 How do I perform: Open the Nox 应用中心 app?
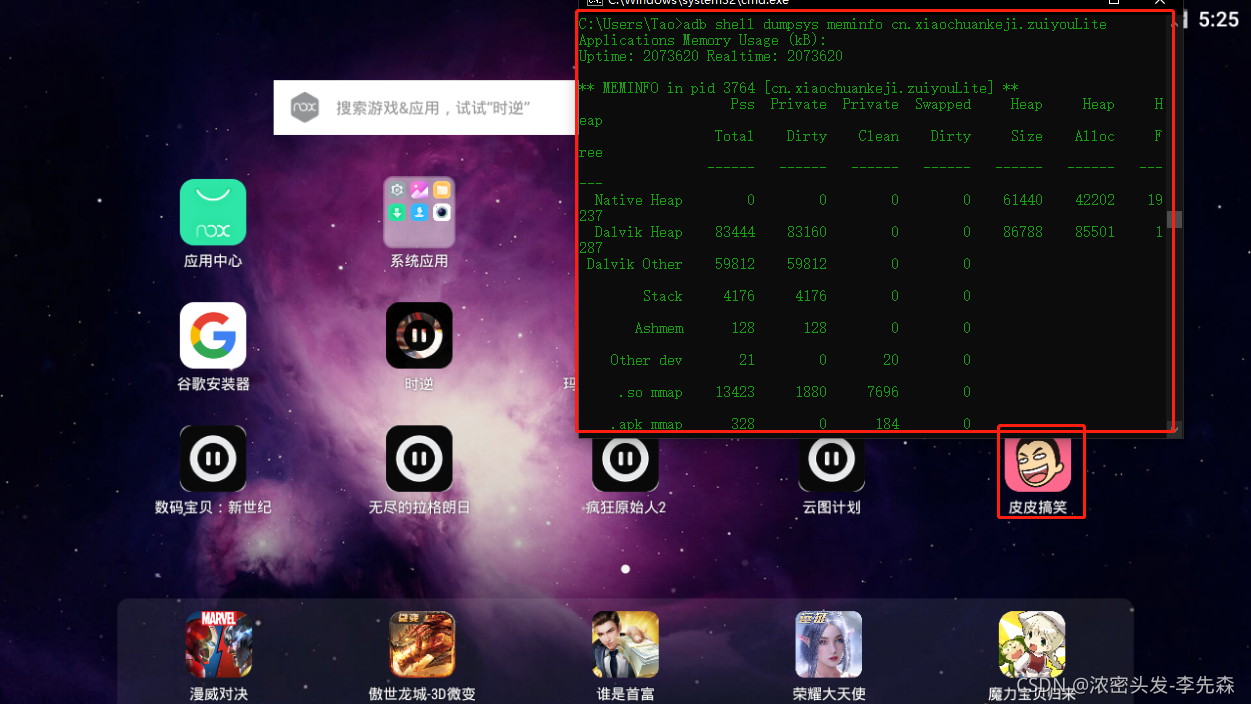coord(213,212)
